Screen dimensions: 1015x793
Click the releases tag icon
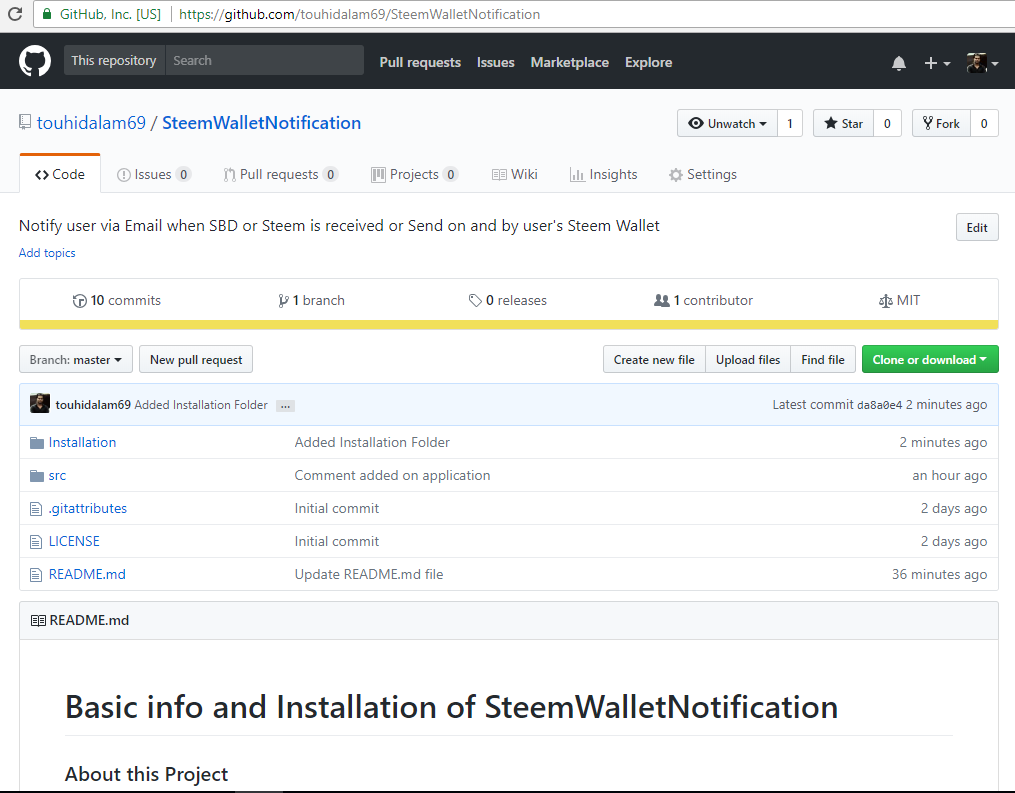[475, 300]
